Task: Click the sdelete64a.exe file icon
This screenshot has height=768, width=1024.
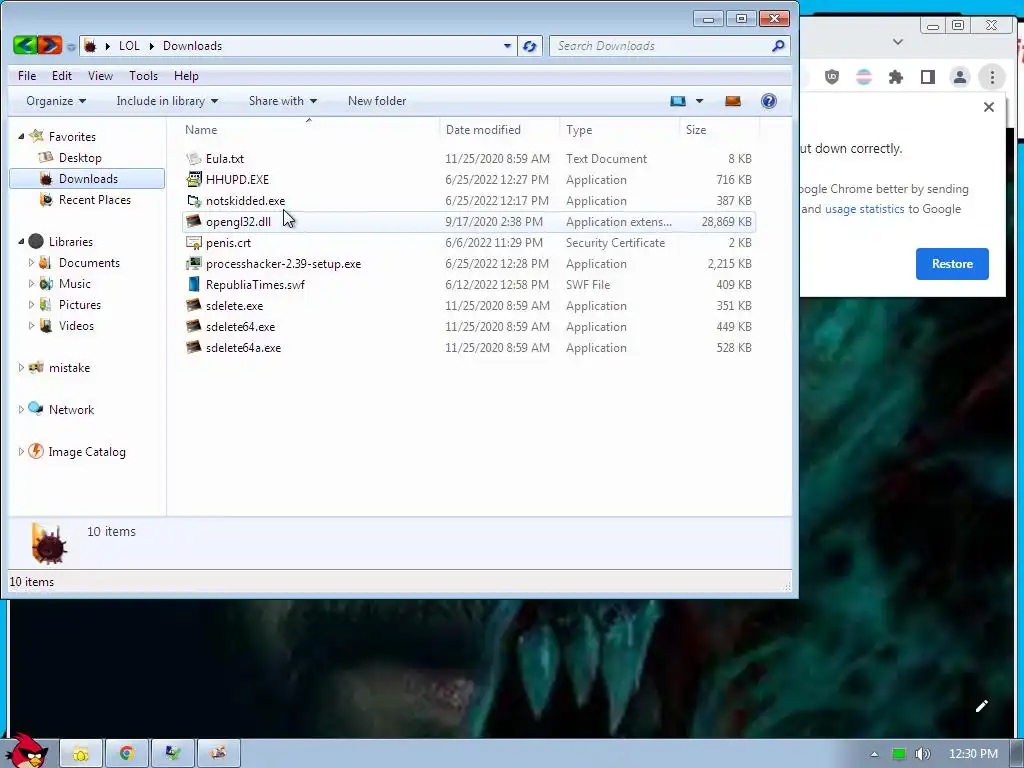Action: (x=193, y=347)
